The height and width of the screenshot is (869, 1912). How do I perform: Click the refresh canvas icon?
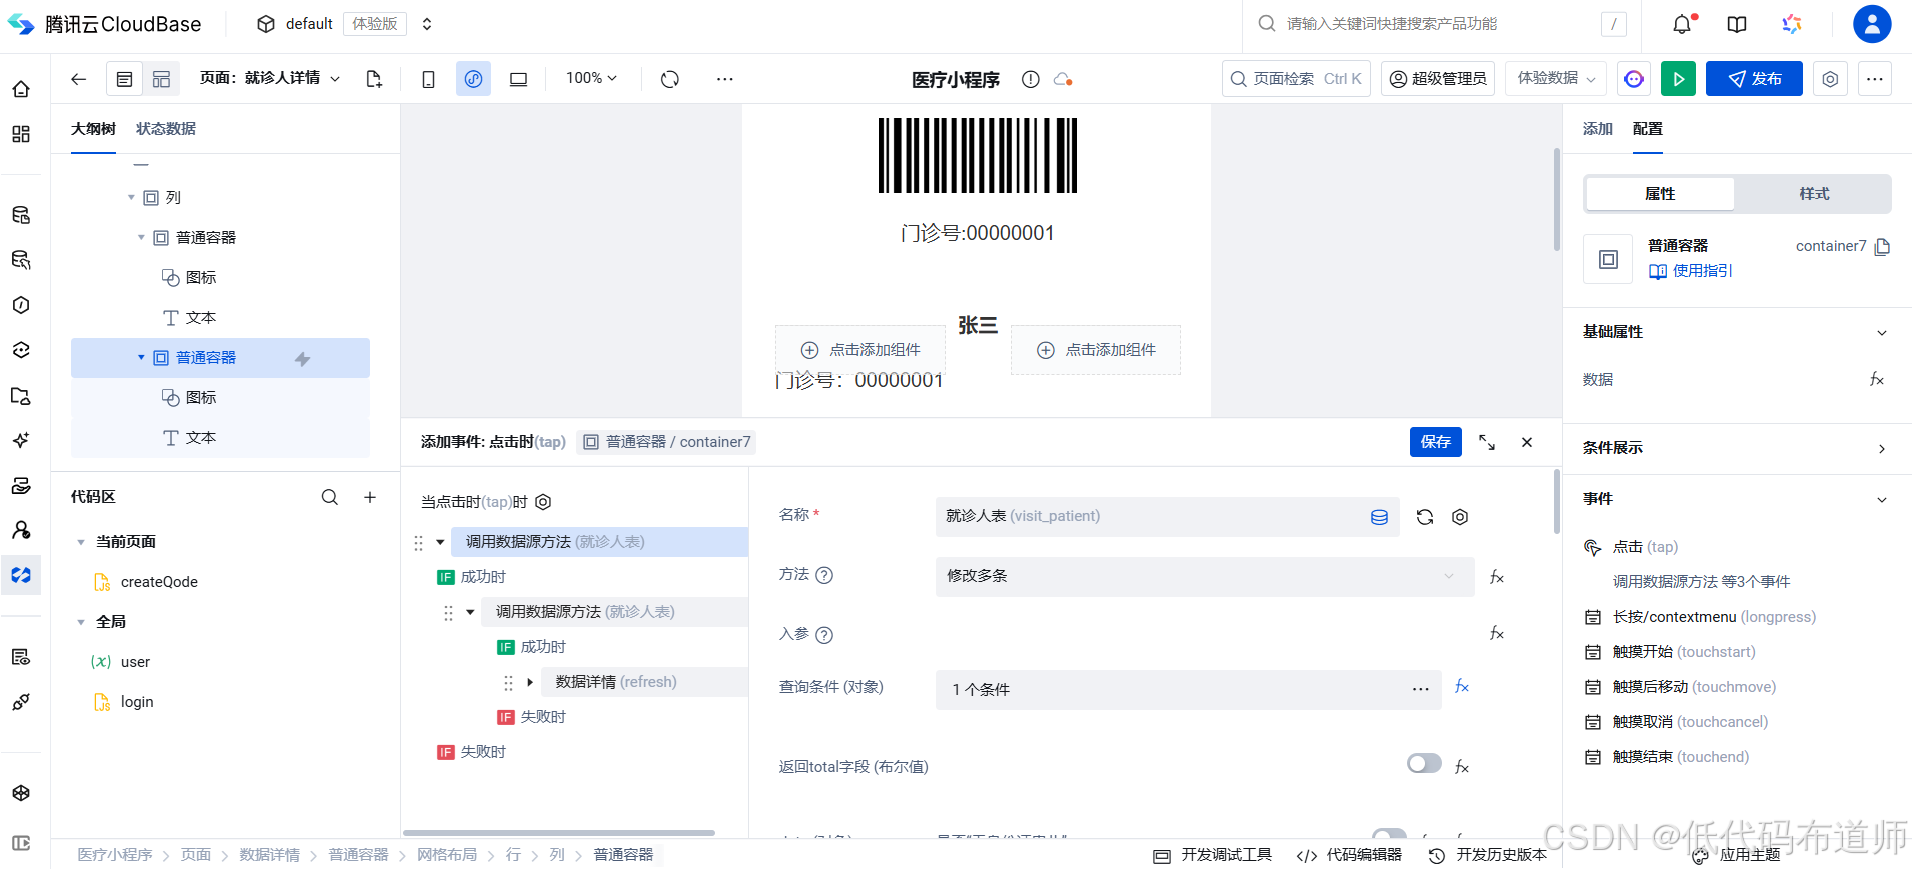(670, 79)
